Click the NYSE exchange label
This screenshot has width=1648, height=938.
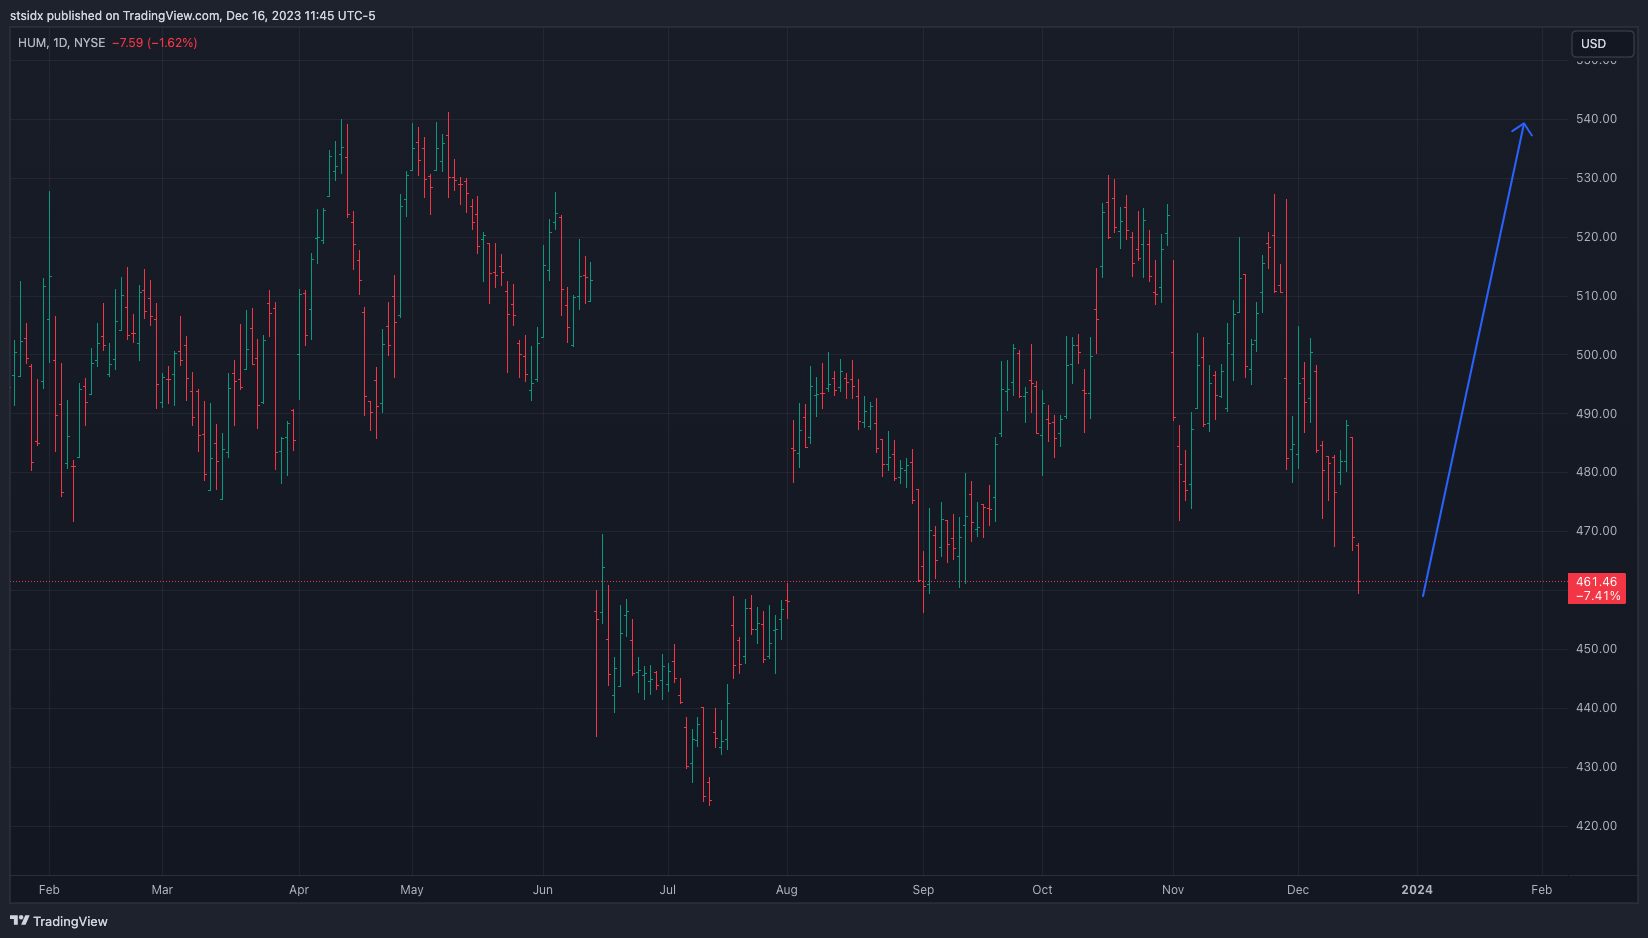[x=90, y=43]
